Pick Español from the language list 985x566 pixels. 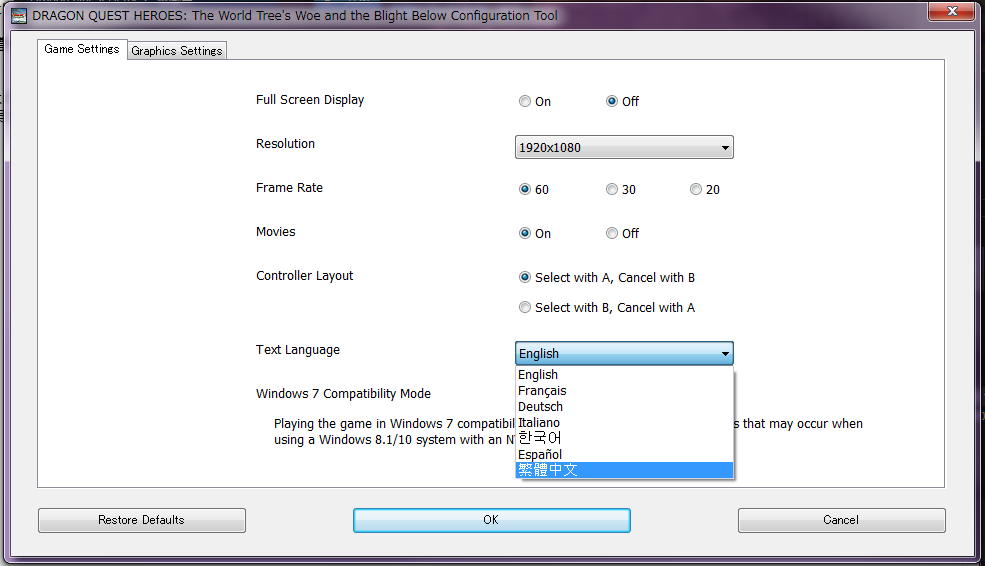tap(624, 454)
